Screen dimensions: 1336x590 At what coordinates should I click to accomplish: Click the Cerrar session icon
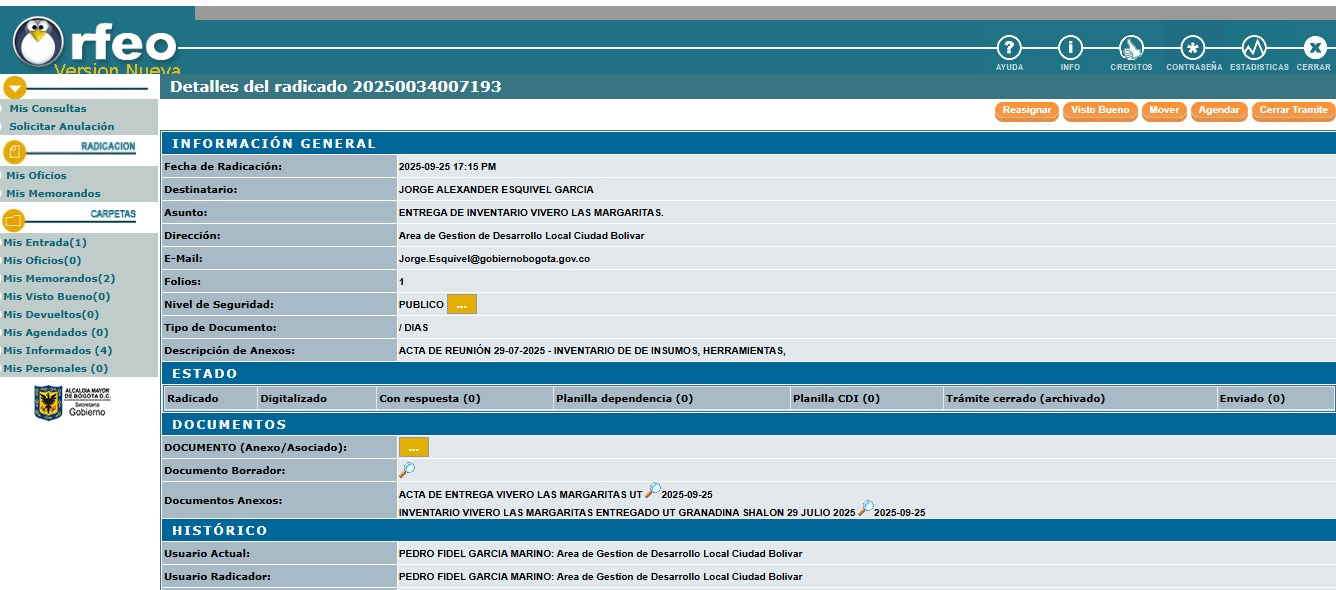1314,48
